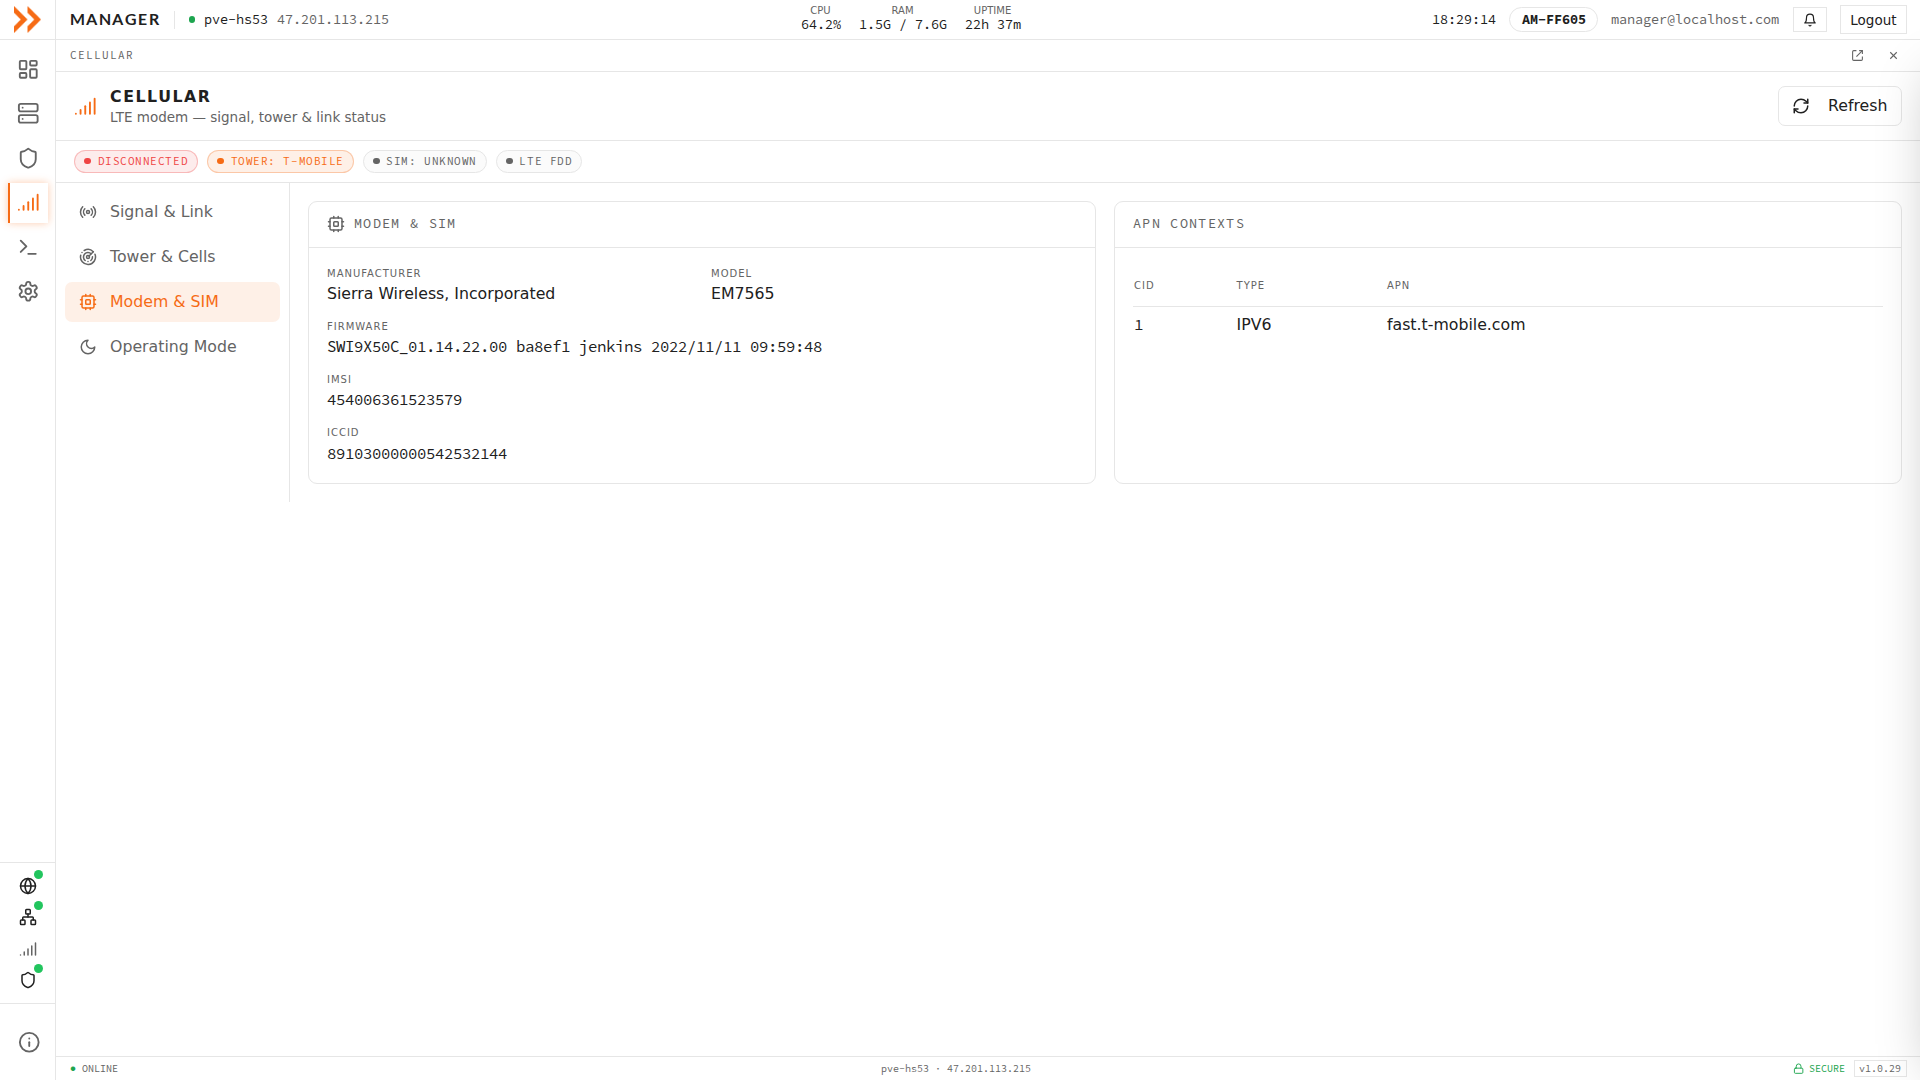Open the info circle icon
The width and height of the screenshot is (1920, 1080).
[x=29, y=1042]
